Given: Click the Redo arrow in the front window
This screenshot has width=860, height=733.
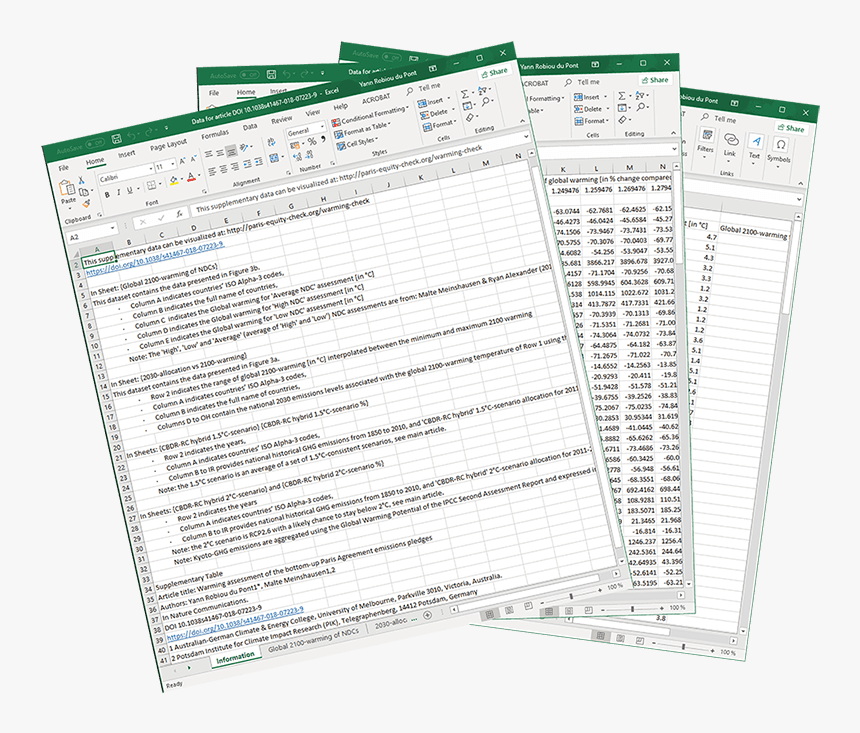Looking at the screenshot, I should pos(150,131).
